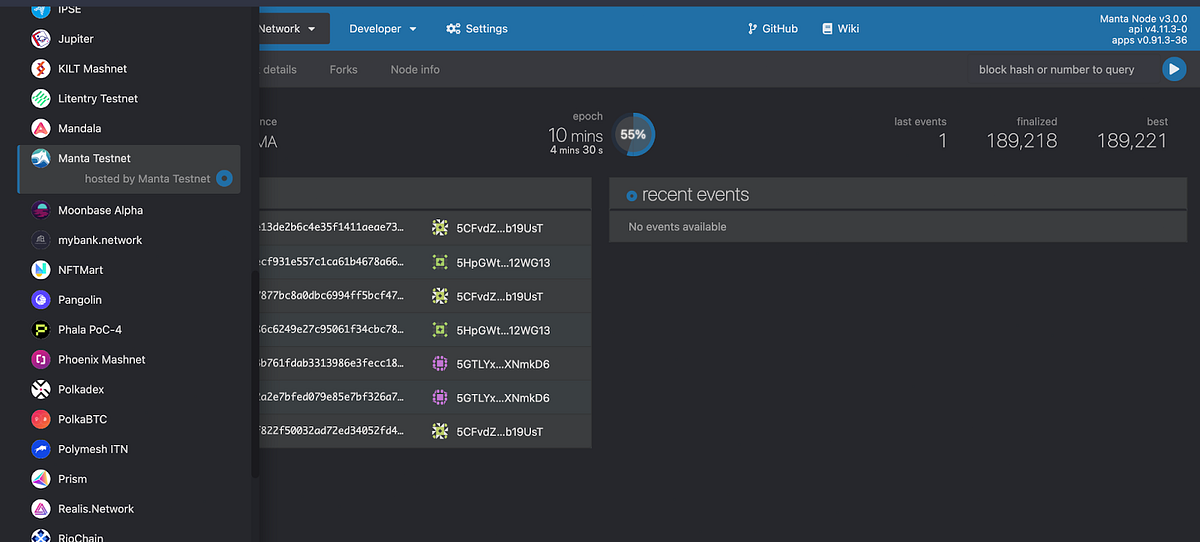Click the Phala PoC-4 logo icon
This screenshot has height=542, width=1200.
[x=41, y=330]
